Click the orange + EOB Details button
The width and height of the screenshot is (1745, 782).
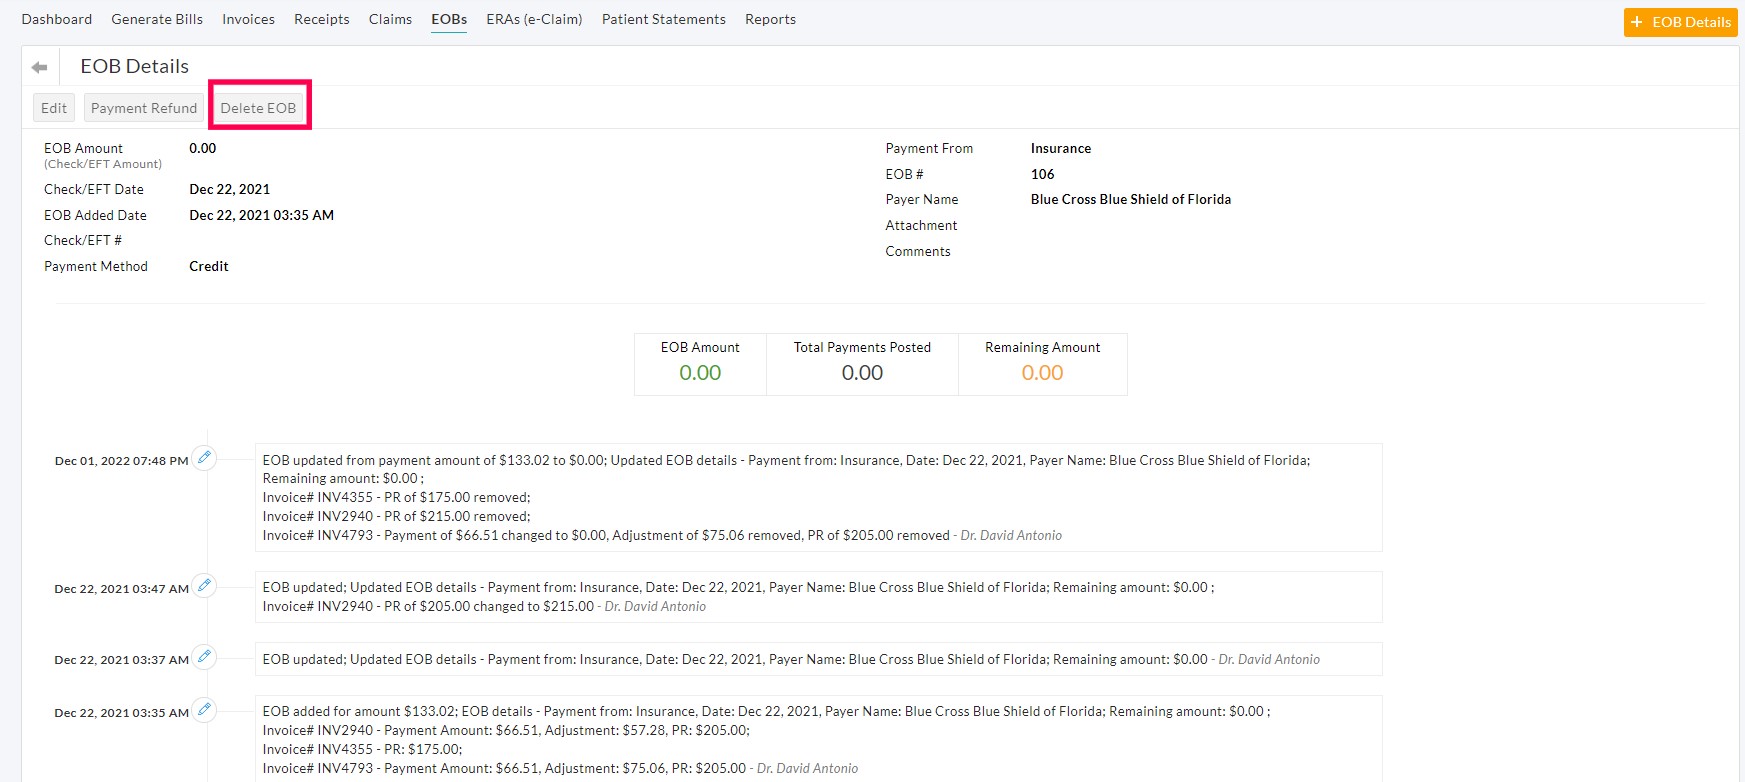pyautogui.click(x=1680, y=22)
